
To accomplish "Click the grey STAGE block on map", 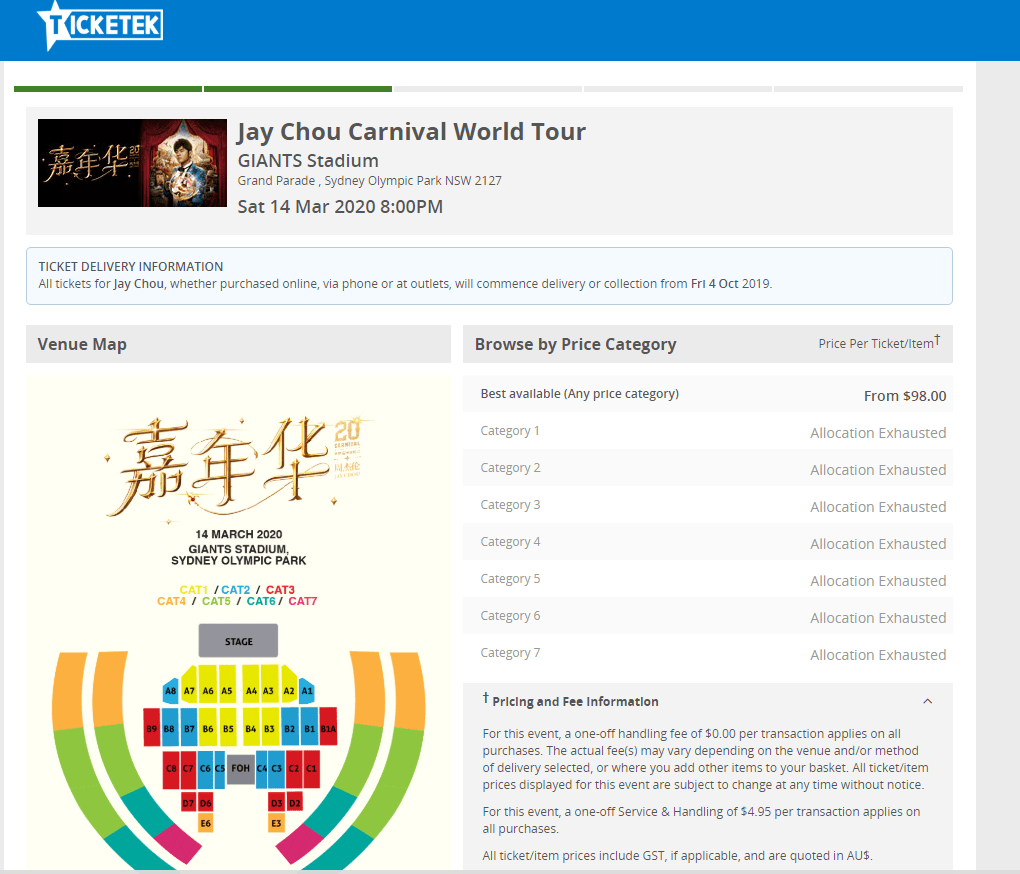I will coord(238,641).
